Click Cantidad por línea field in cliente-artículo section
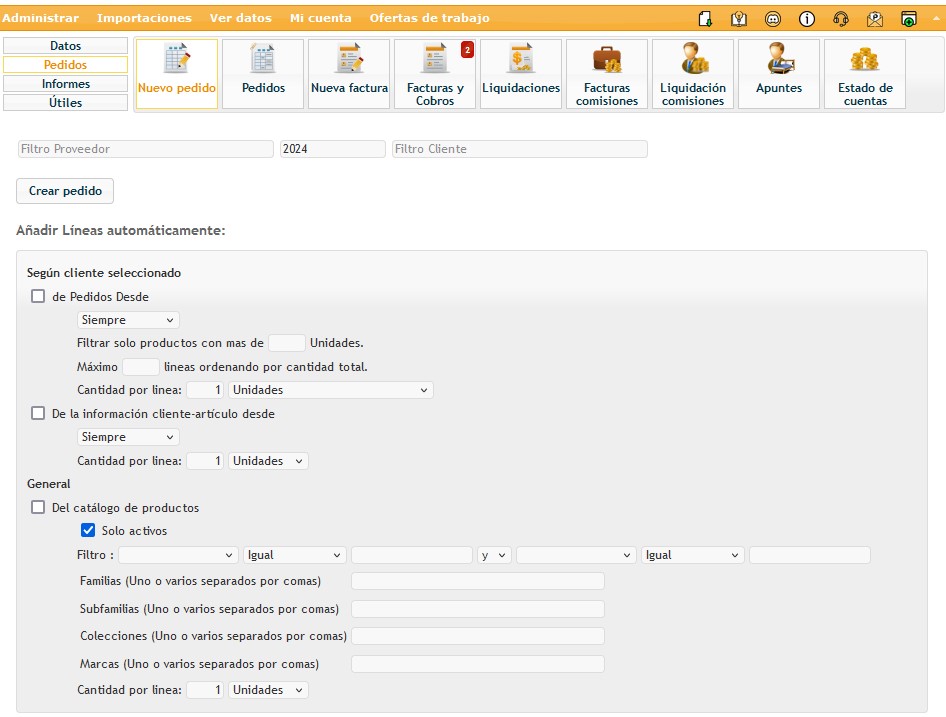This screenshot has height=717, width=946. coord(205,461)
